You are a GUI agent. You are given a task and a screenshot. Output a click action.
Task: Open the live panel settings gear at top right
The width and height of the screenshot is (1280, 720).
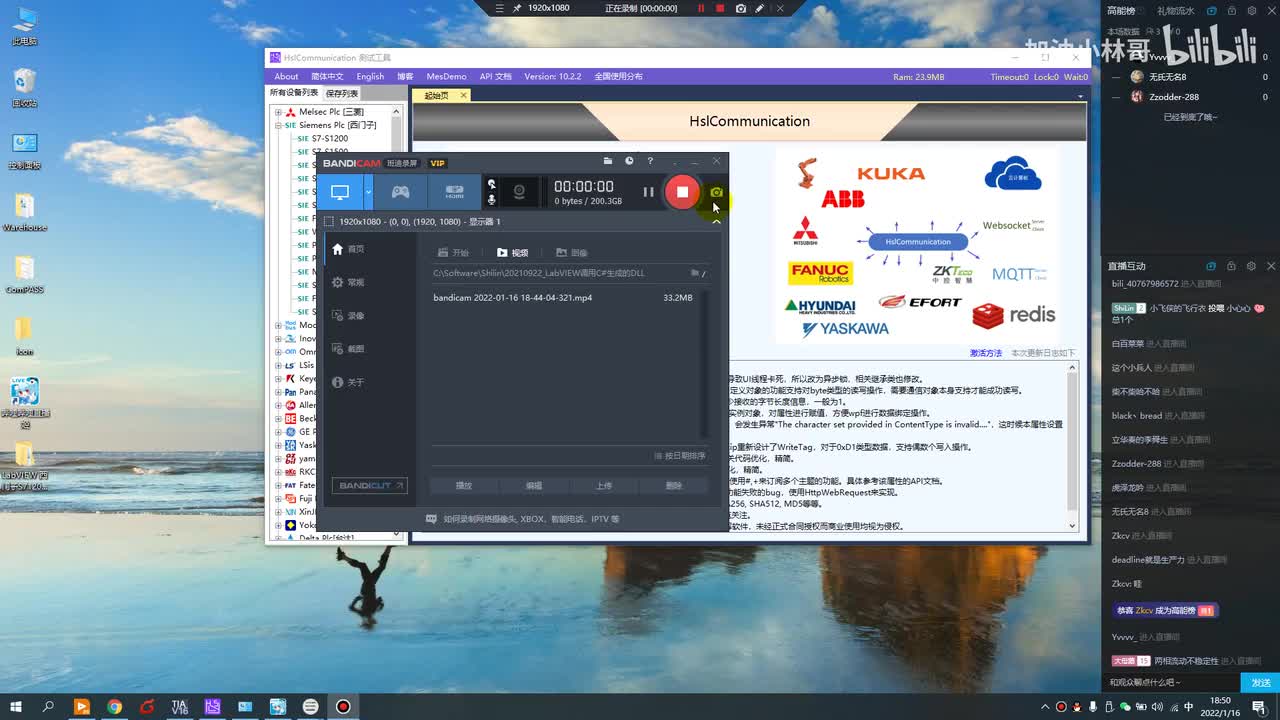pyautogui.click(x=1250, y=11)
